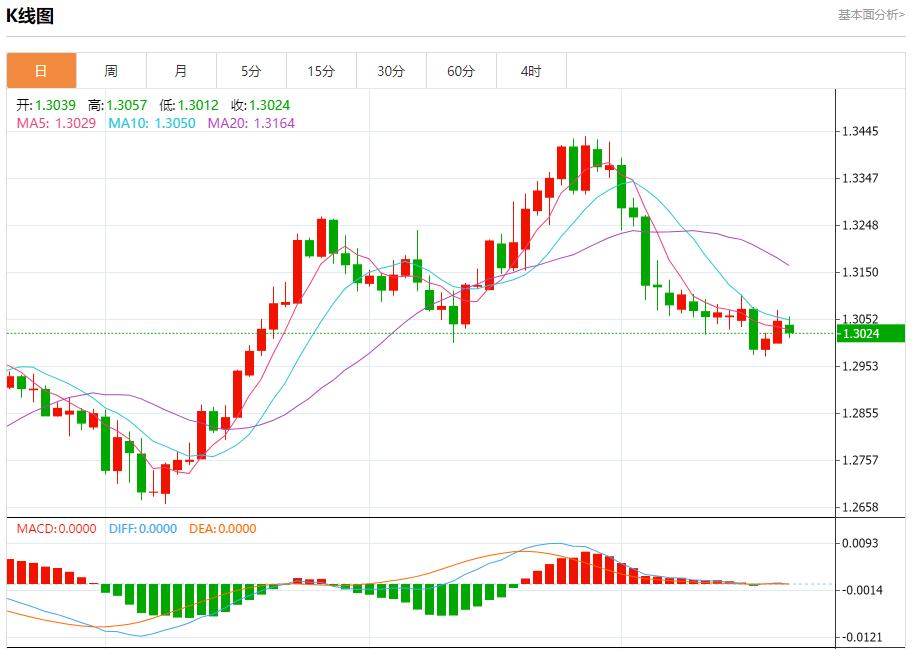This screenshot has height=649, width=912.
Task: Switch to the 4时 timeframe tab
Action: point(531,71)
